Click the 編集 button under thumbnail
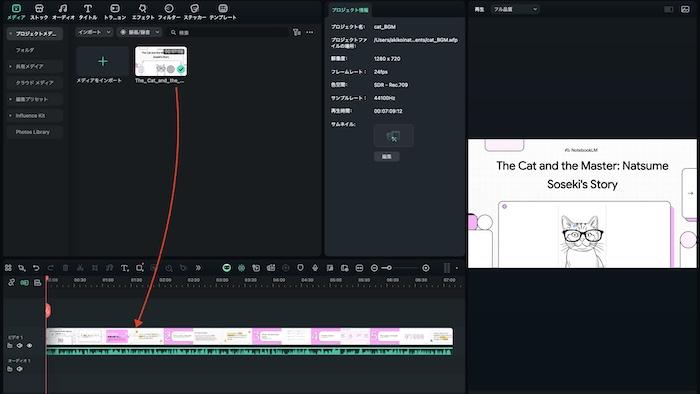Image resolution: width=700 pixels, height=394 pixels. [387, 157]
